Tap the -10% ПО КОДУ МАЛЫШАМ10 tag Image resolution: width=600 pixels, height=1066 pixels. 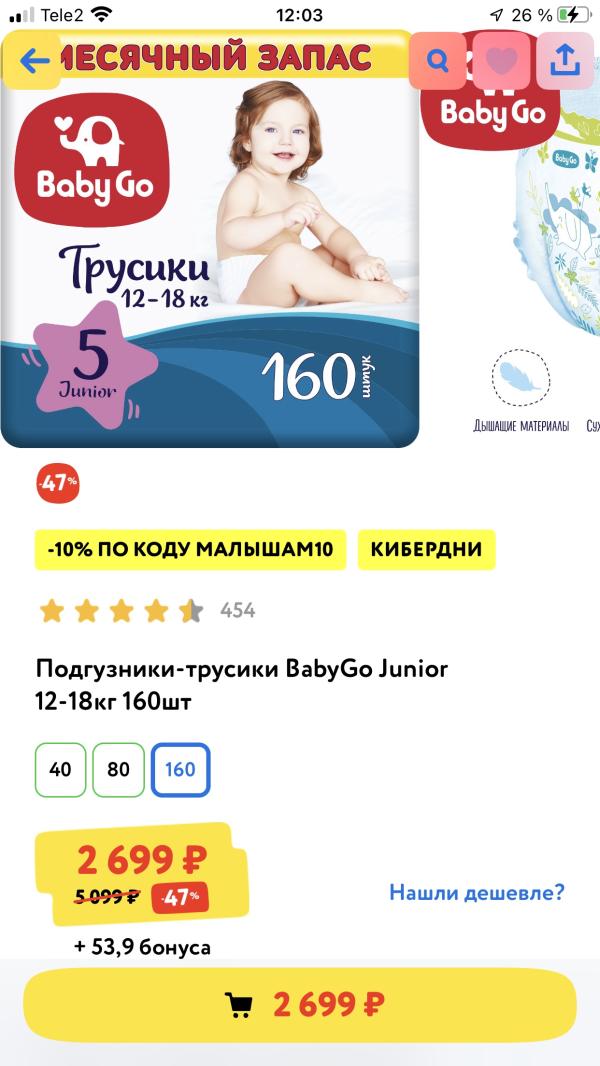pos(191,549)
